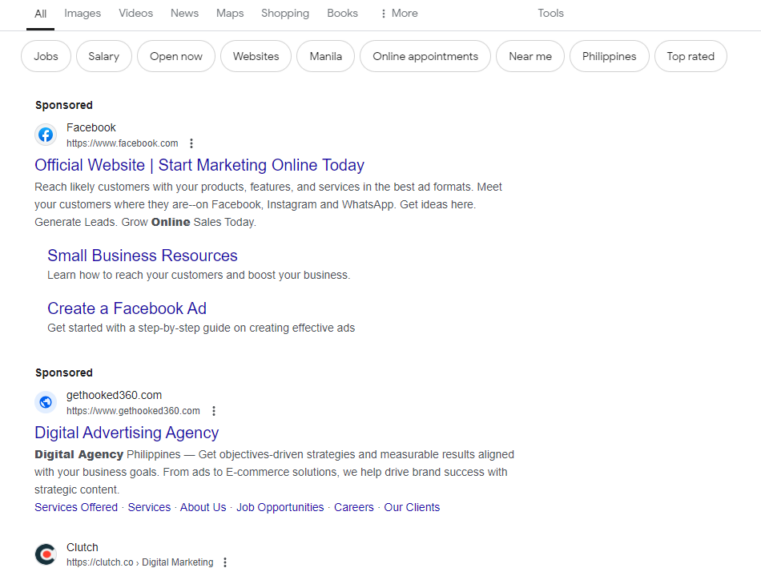Switch to the Images tab
The image size is (761, 572).
83,13
